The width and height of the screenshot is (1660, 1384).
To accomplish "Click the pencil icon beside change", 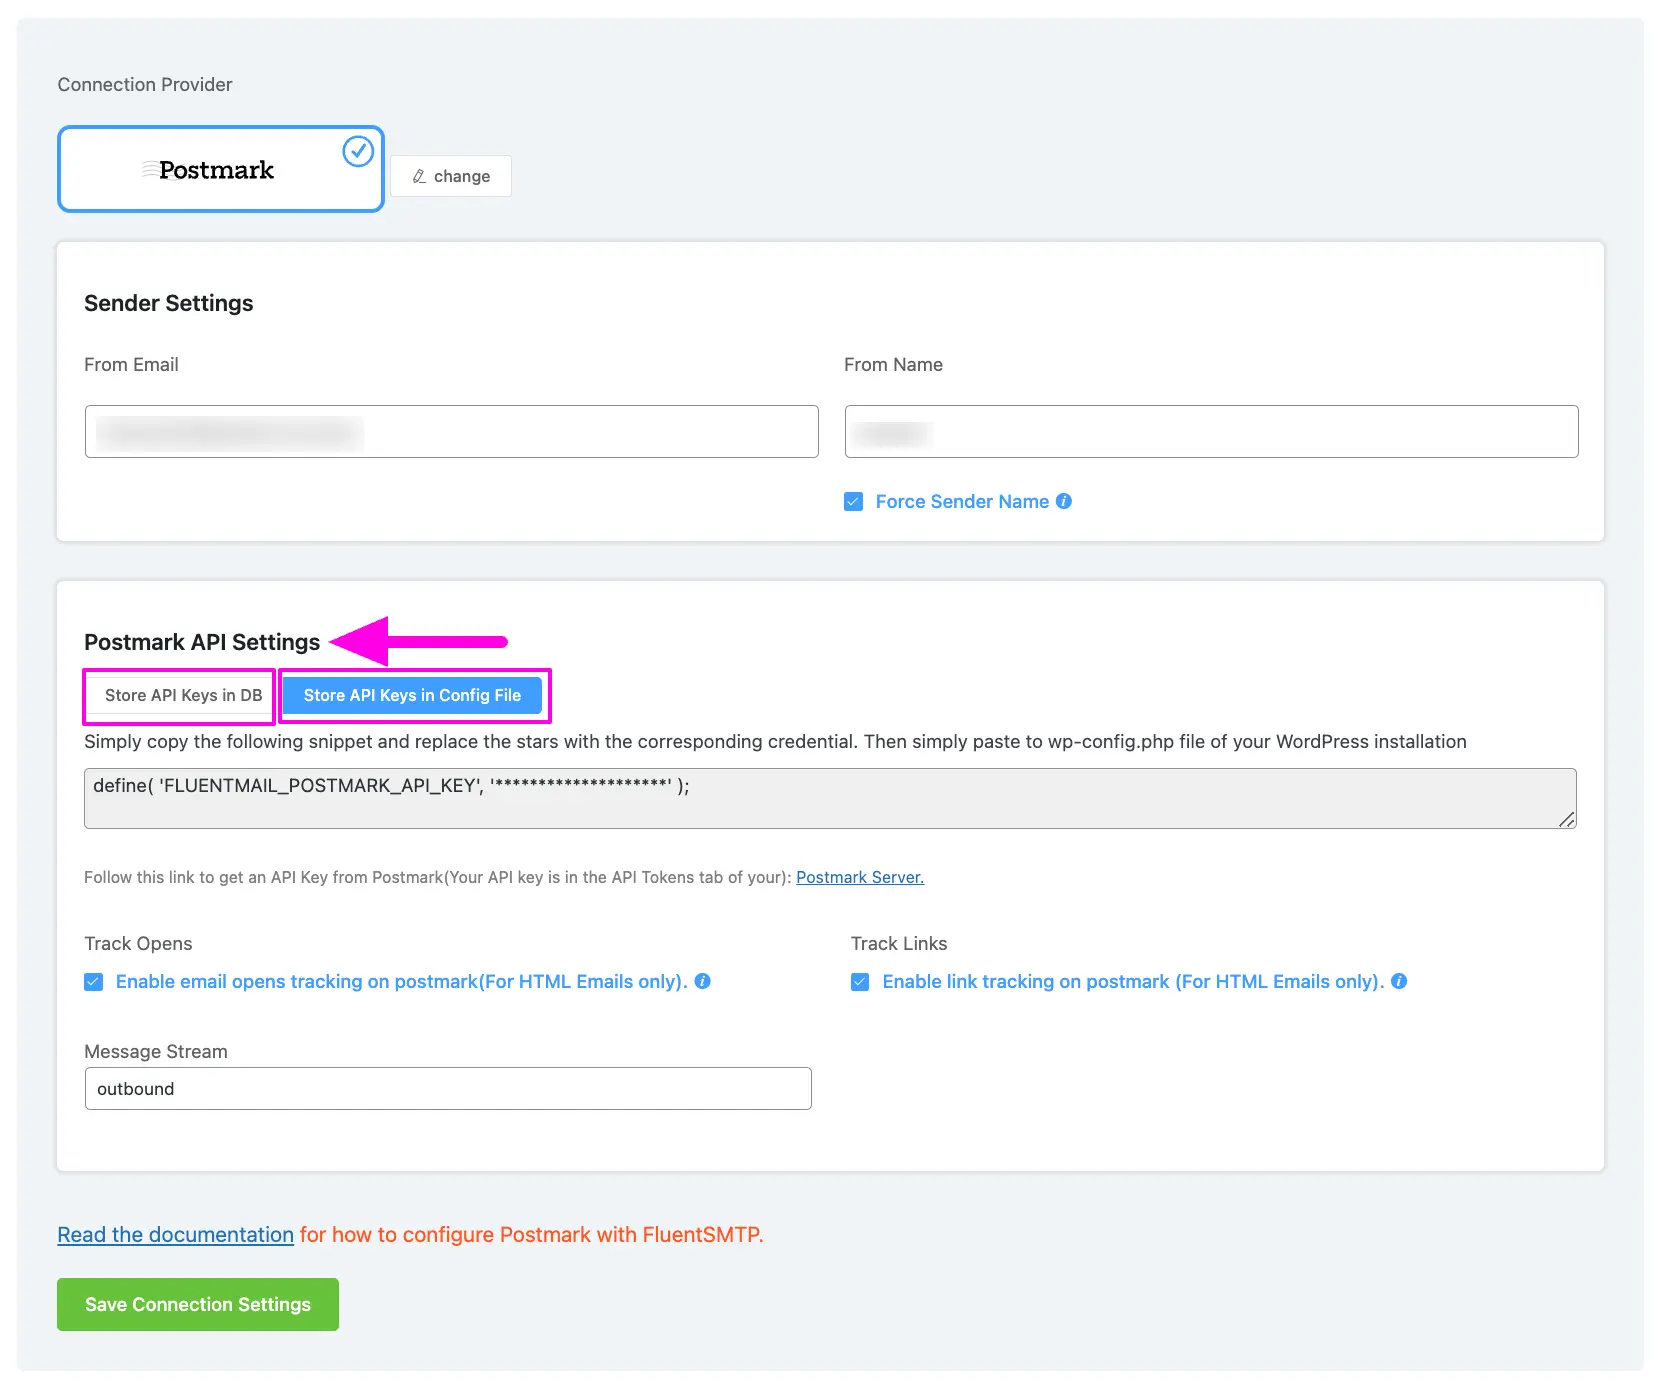I will point(419,176).
